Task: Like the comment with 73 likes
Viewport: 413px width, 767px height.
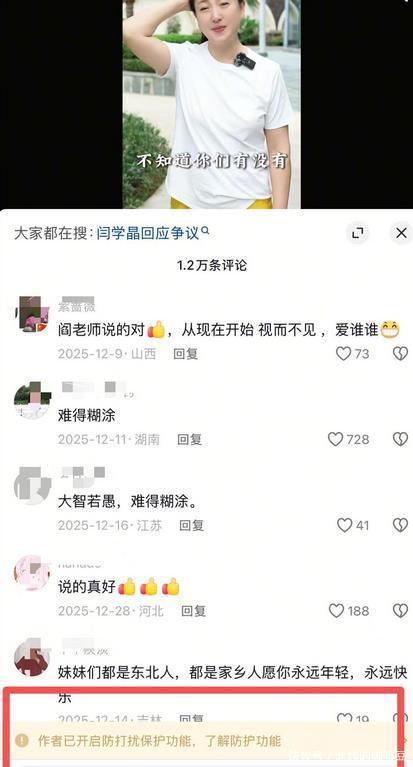Action: (344, 353)
